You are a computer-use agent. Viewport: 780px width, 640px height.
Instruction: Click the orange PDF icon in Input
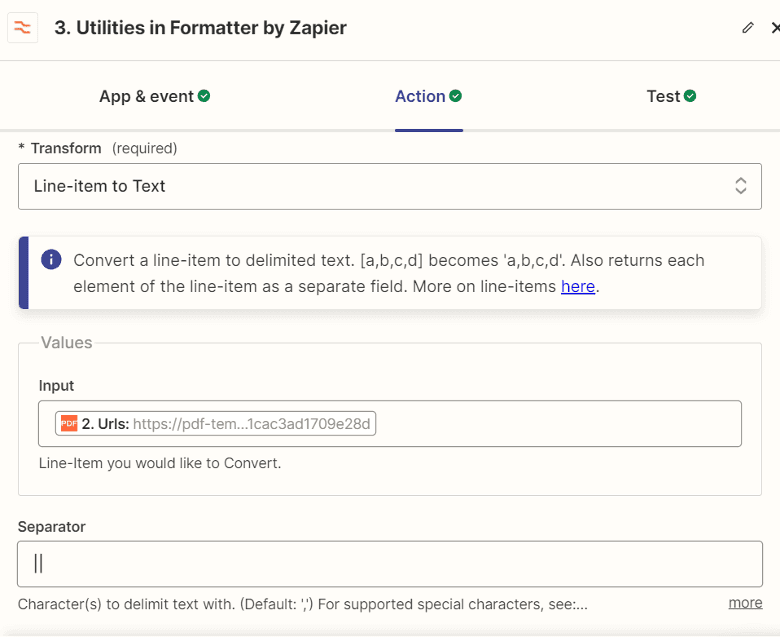click(69, 423)
